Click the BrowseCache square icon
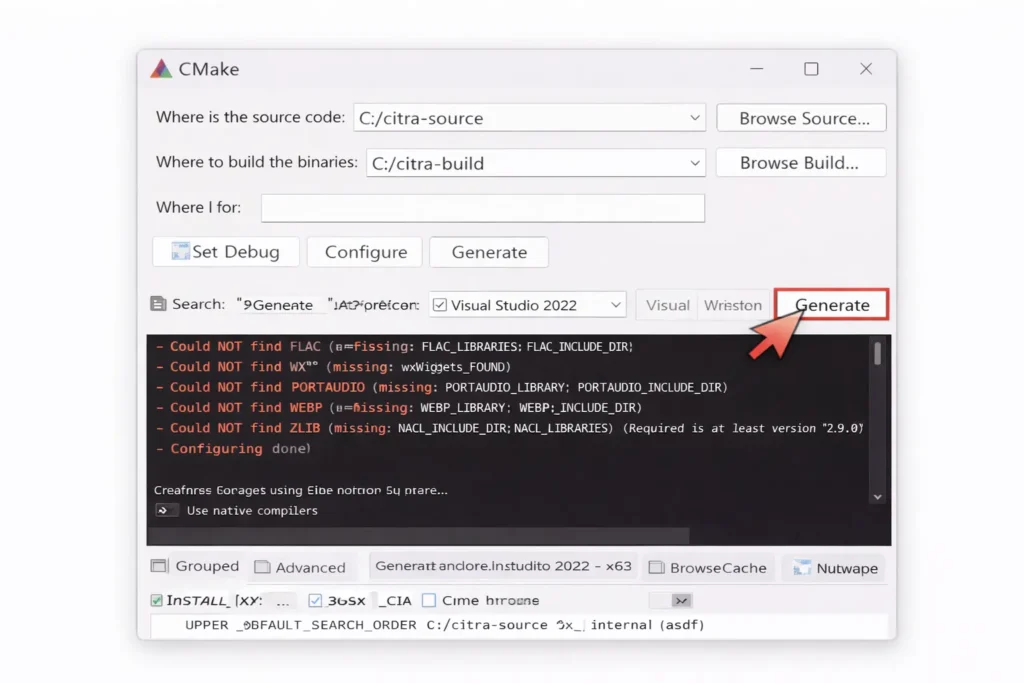Screen dimensions: 1024x683 (655, 567)
